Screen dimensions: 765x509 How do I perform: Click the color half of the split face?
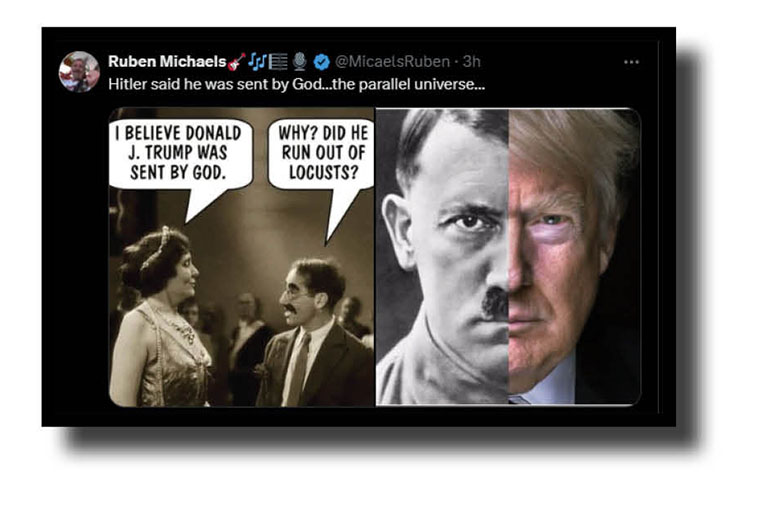coord(573,256)
